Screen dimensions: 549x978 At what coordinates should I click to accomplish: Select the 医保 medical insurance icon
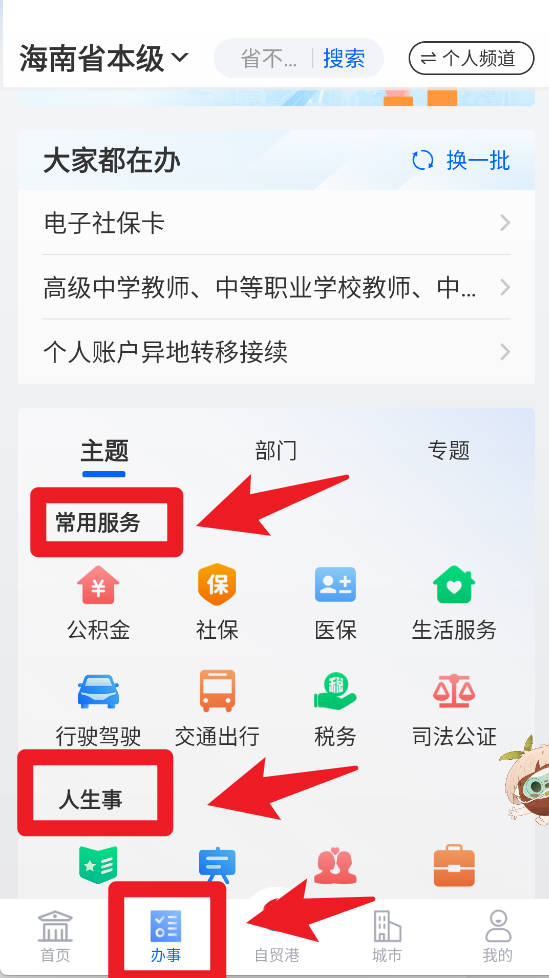pyautogui.click(x=336, y=584)
